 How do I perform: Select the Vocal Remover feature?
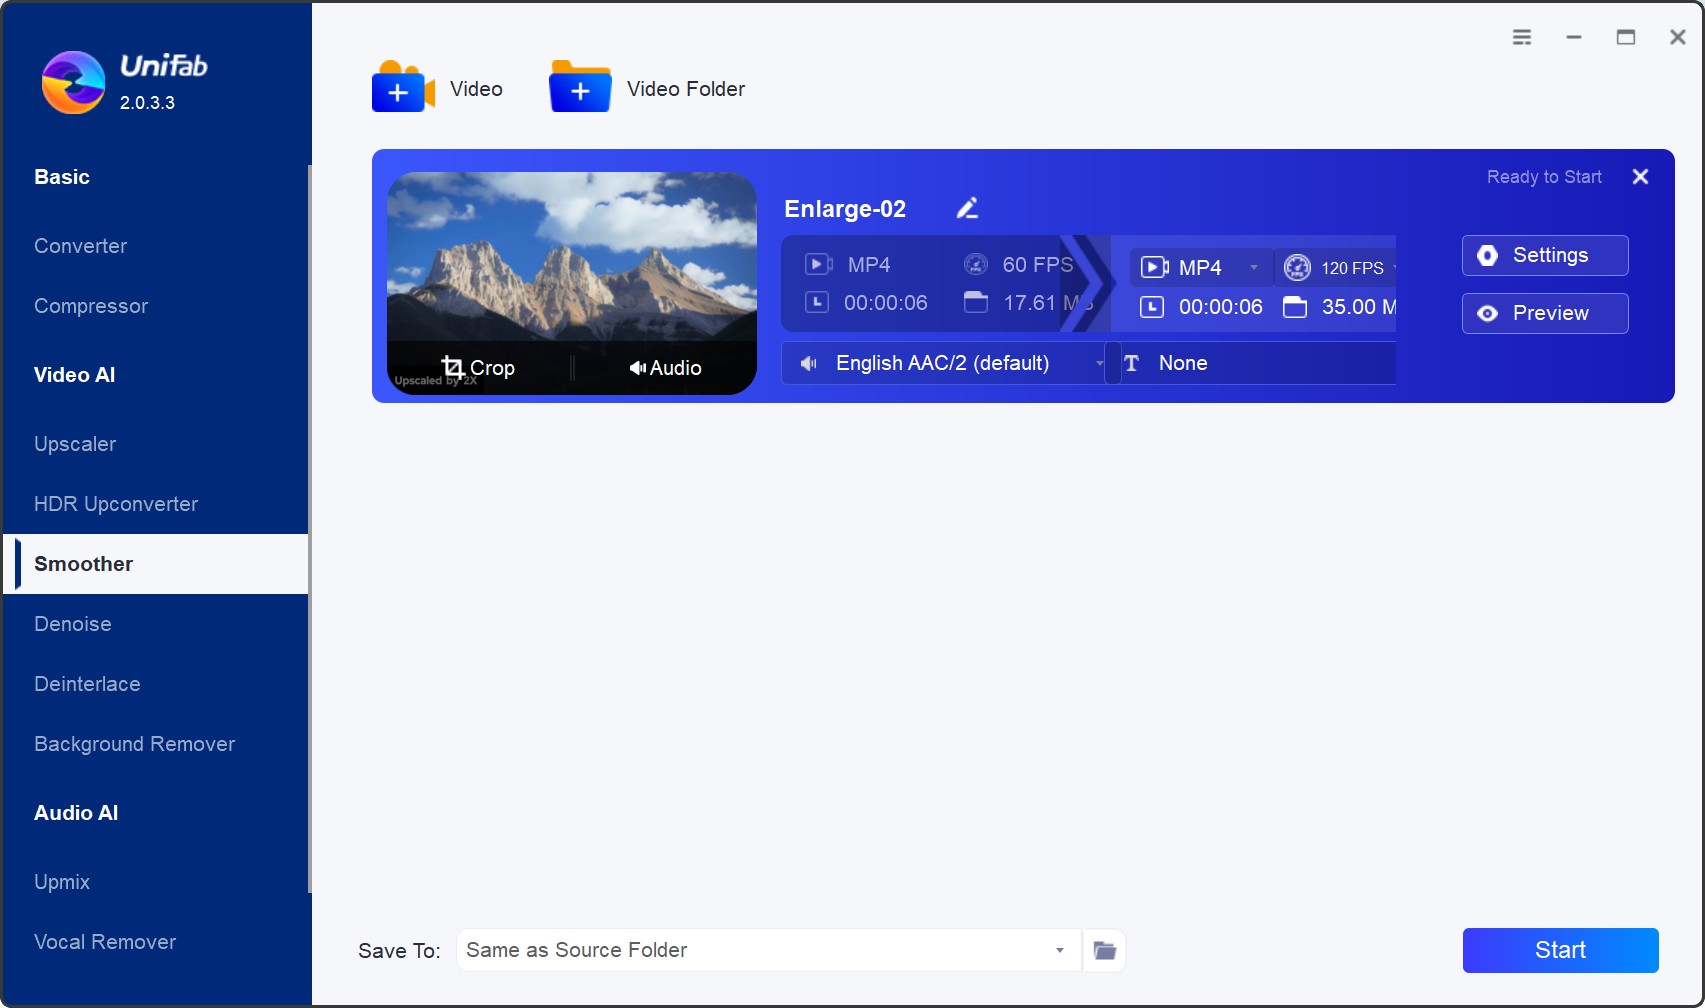(105, 941)
